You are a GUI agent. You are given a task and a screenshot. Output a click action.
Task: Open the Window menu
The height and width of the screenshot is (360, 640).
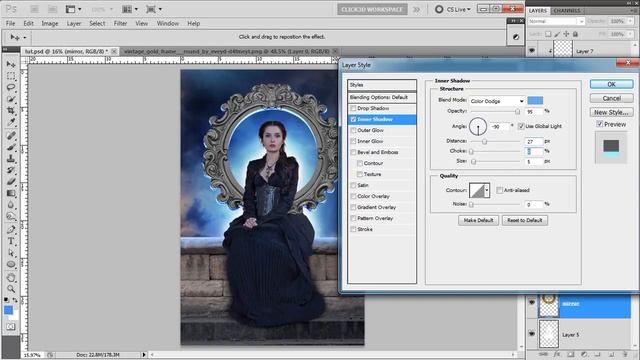click(168, 23)
